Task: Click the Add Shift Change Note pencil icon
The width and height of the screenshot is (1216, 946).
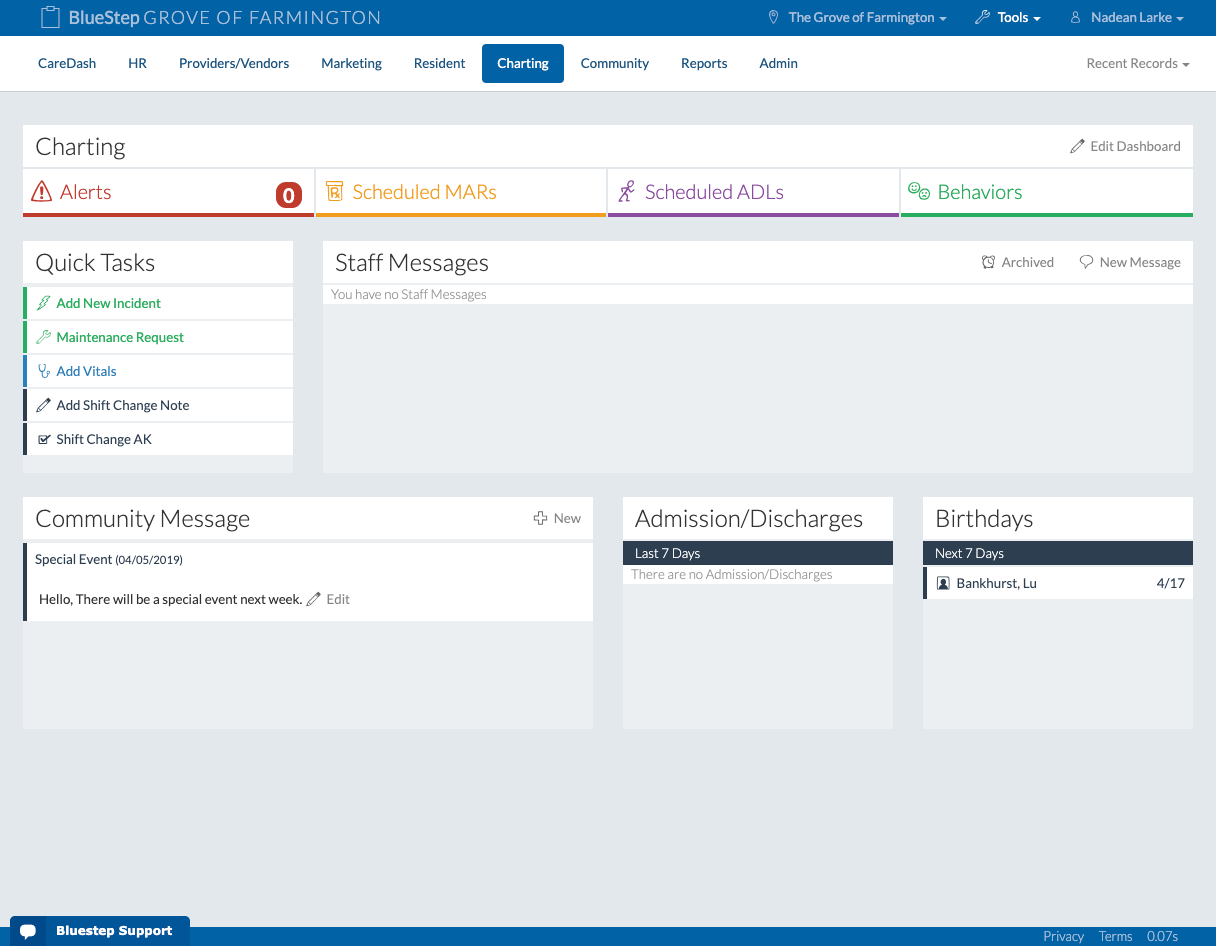Action: coord(43,405)
